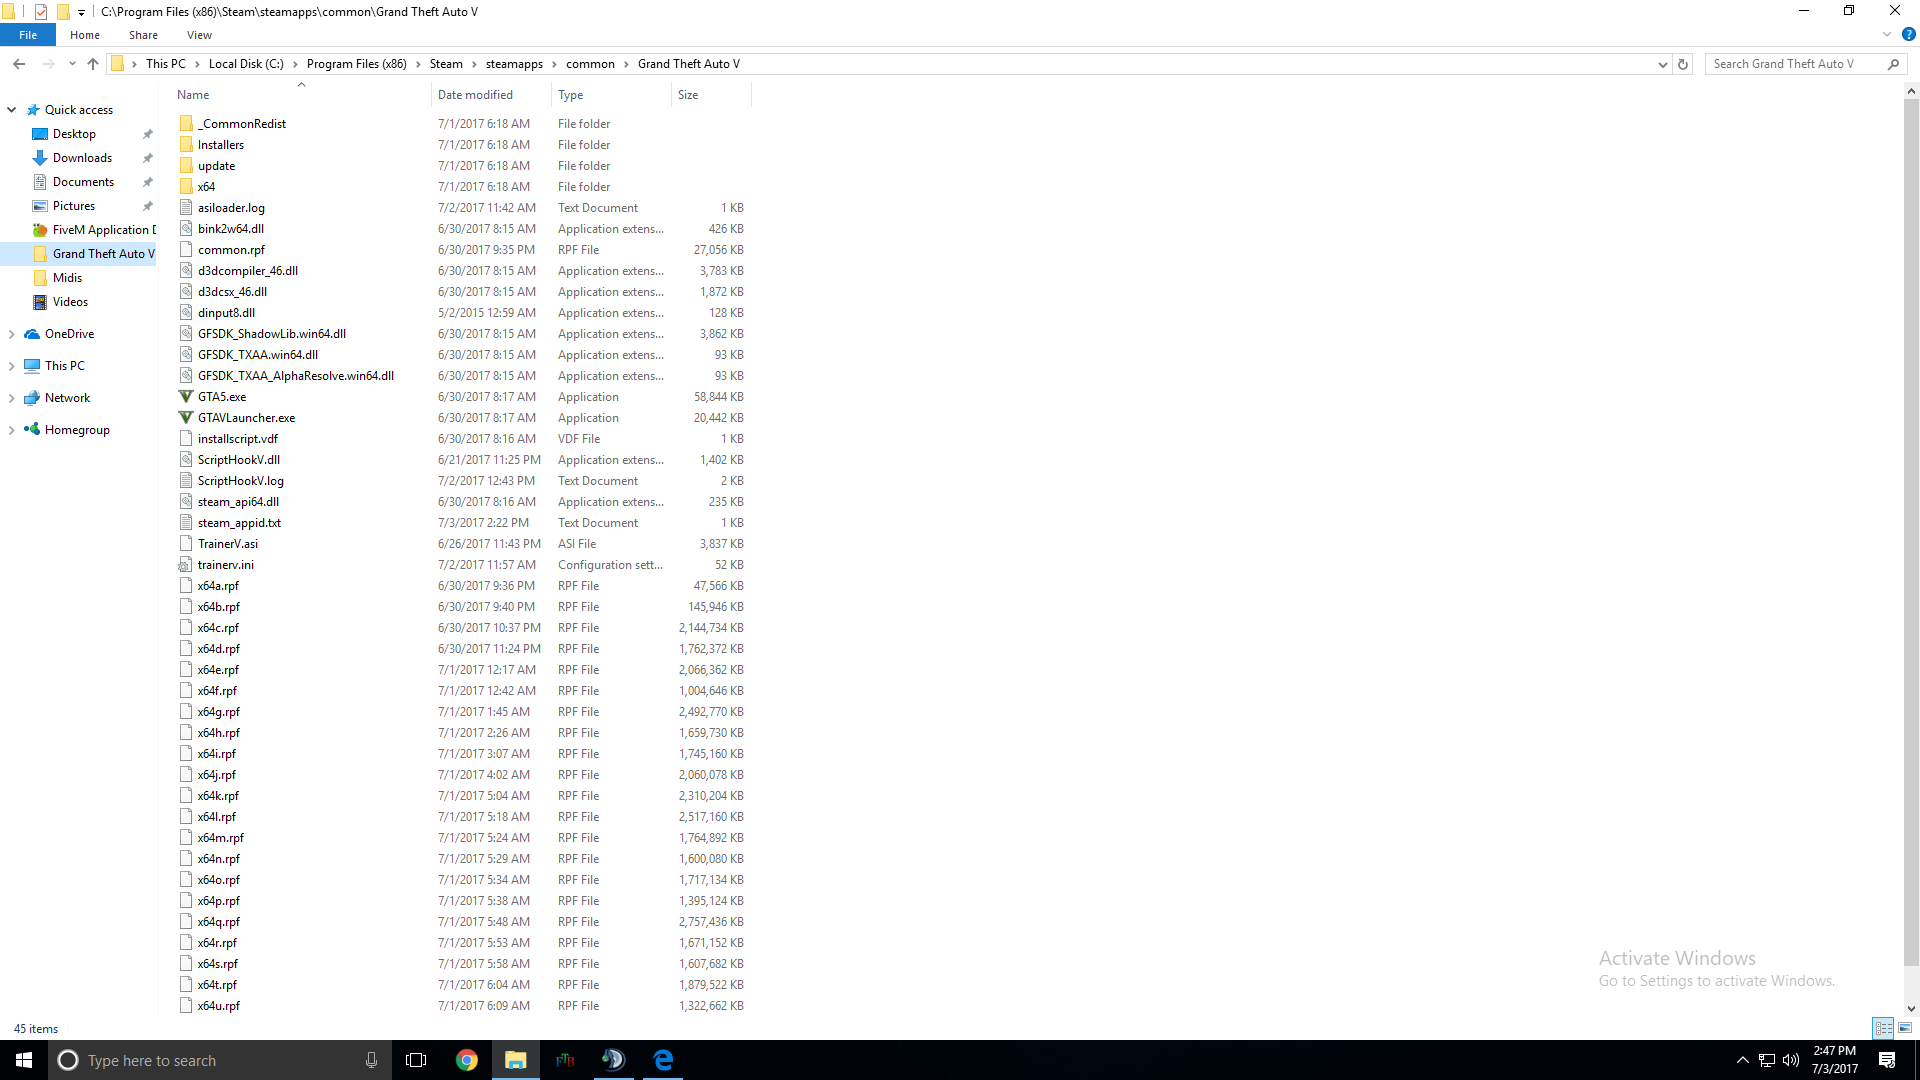1920x1080 pixels.
Task: Open the Customize Quick Access Toolbar dropdown
Action: (80, 11)
